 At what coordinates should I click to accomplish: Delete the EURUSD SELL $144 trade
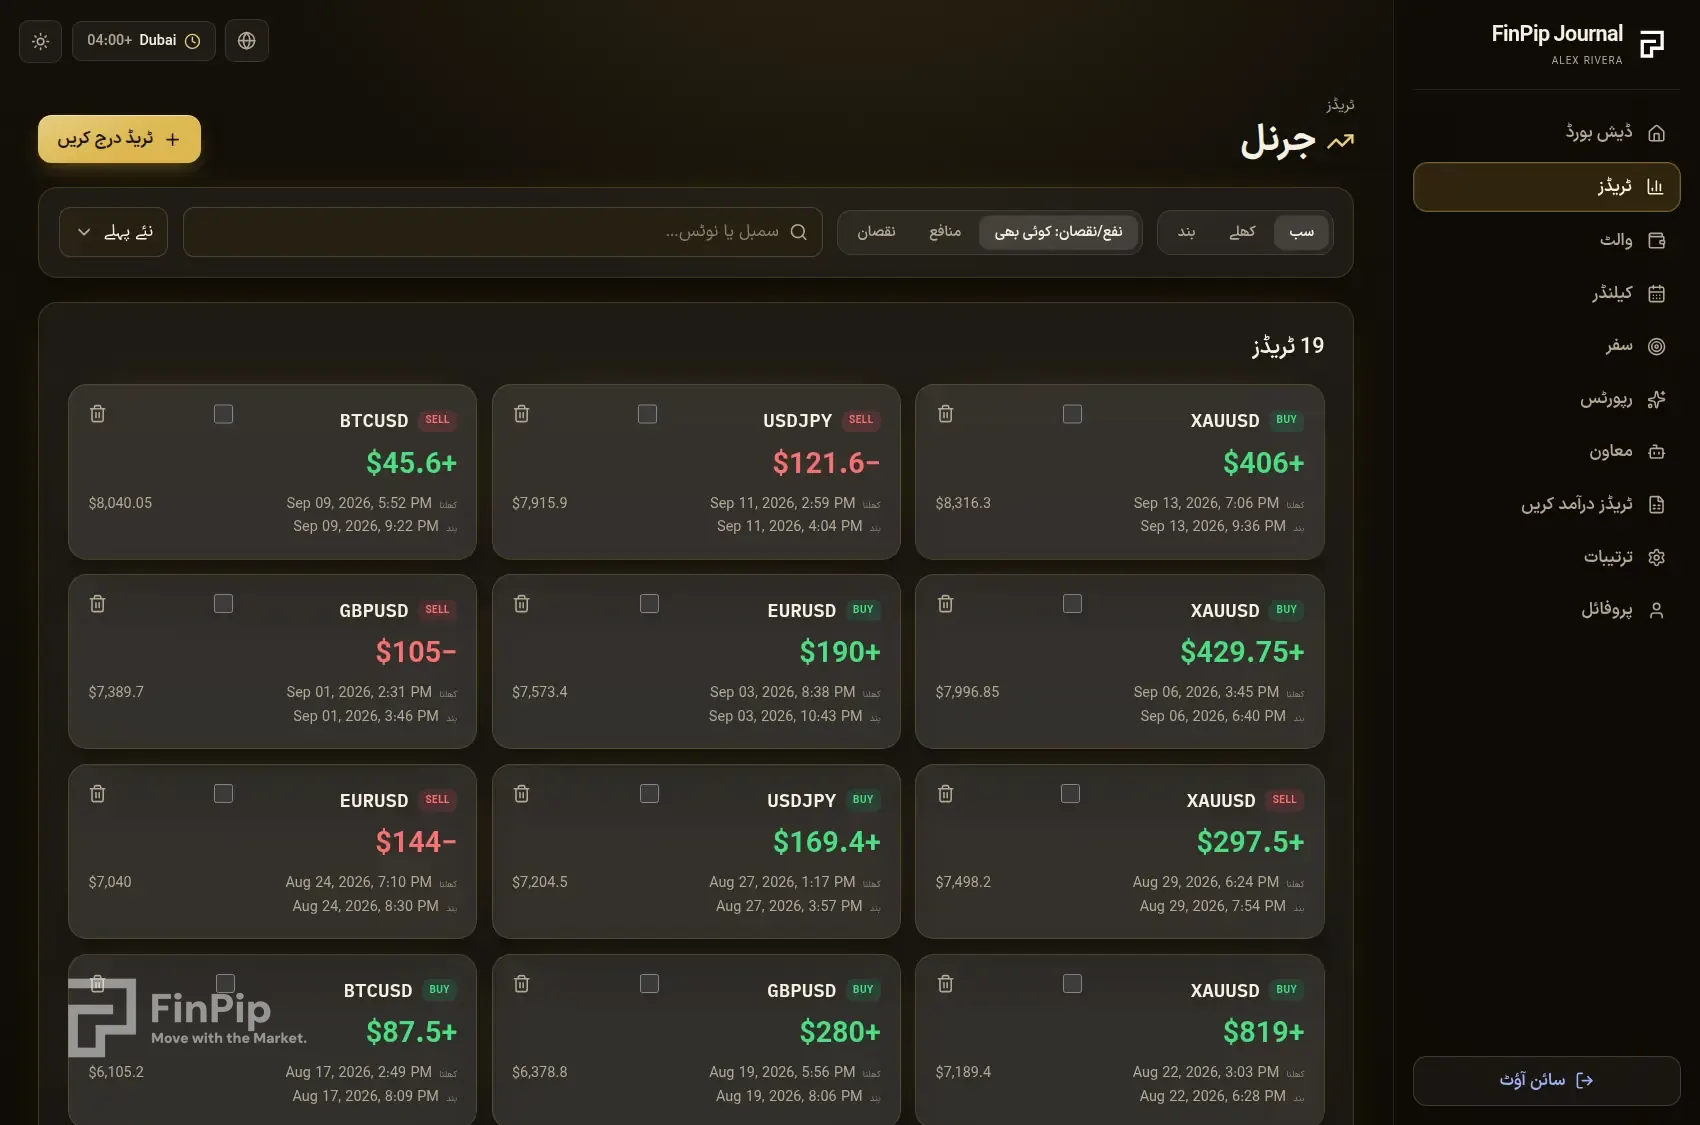tap(98, 794)
